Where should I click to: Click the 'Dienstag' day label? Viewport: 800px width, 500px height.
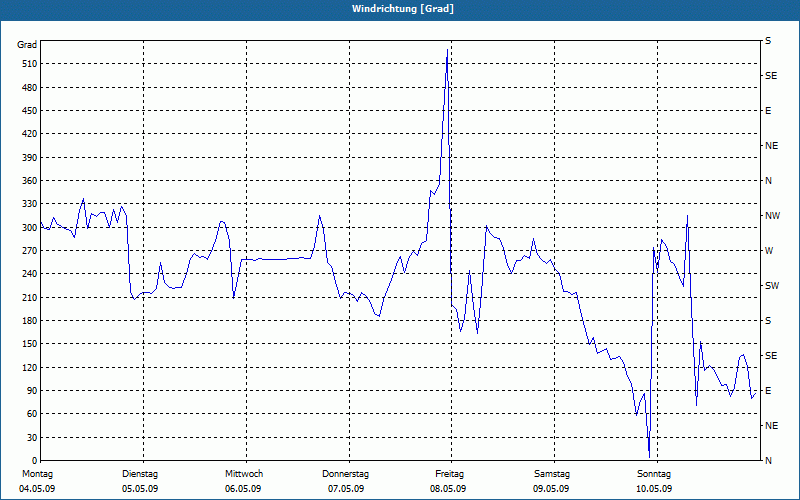(140, 474)
